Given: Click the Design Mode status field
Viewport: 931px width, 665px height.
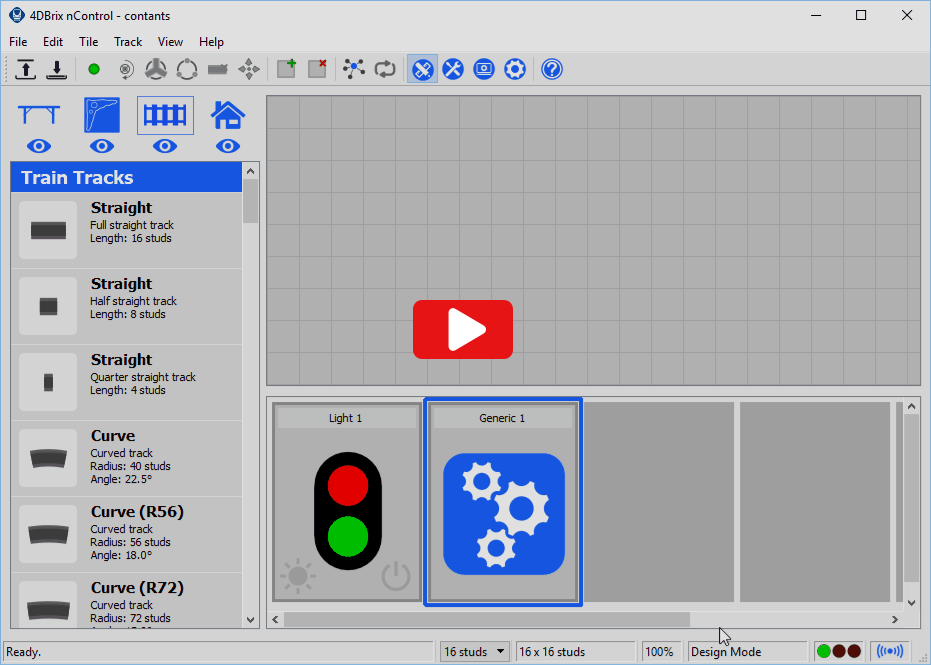Looking at the screenshot, I should 748,651.
